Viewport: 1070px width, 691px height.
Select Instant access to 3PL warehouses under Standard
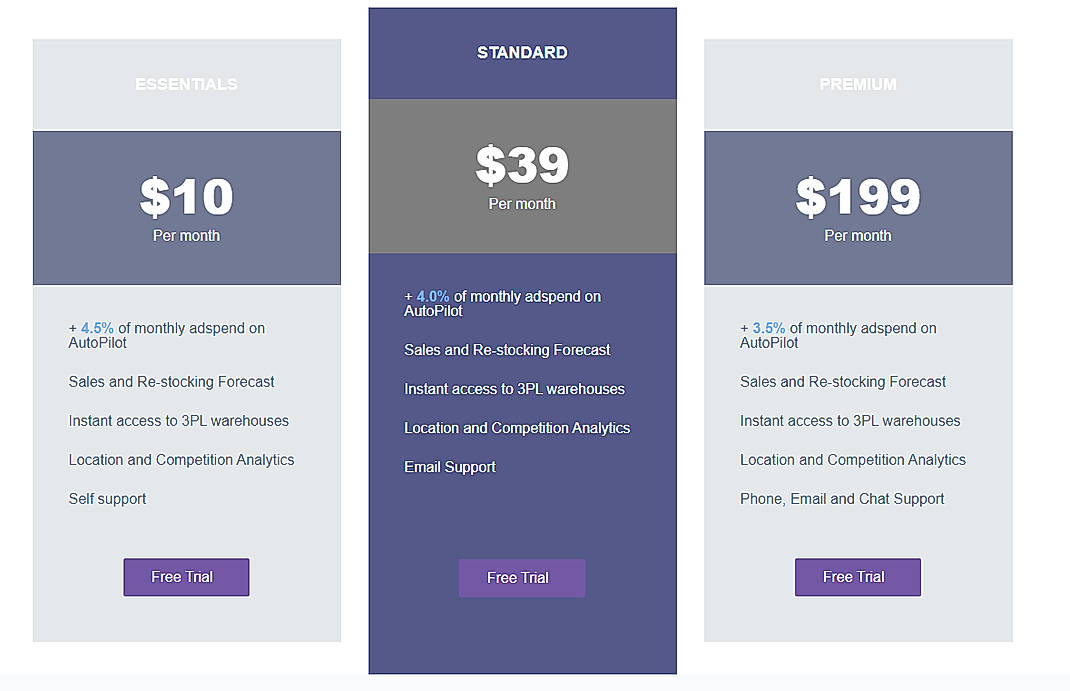[514, 389]
